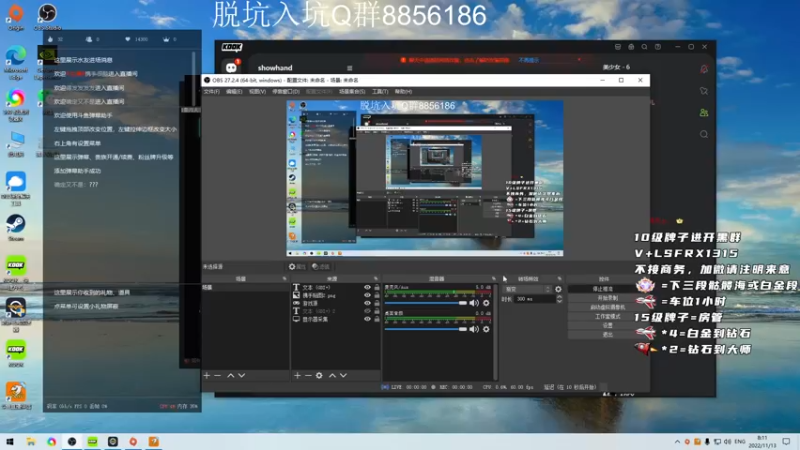Open KOOK pinned messages icon
800x450 pixels.
(x=704, y=91)
